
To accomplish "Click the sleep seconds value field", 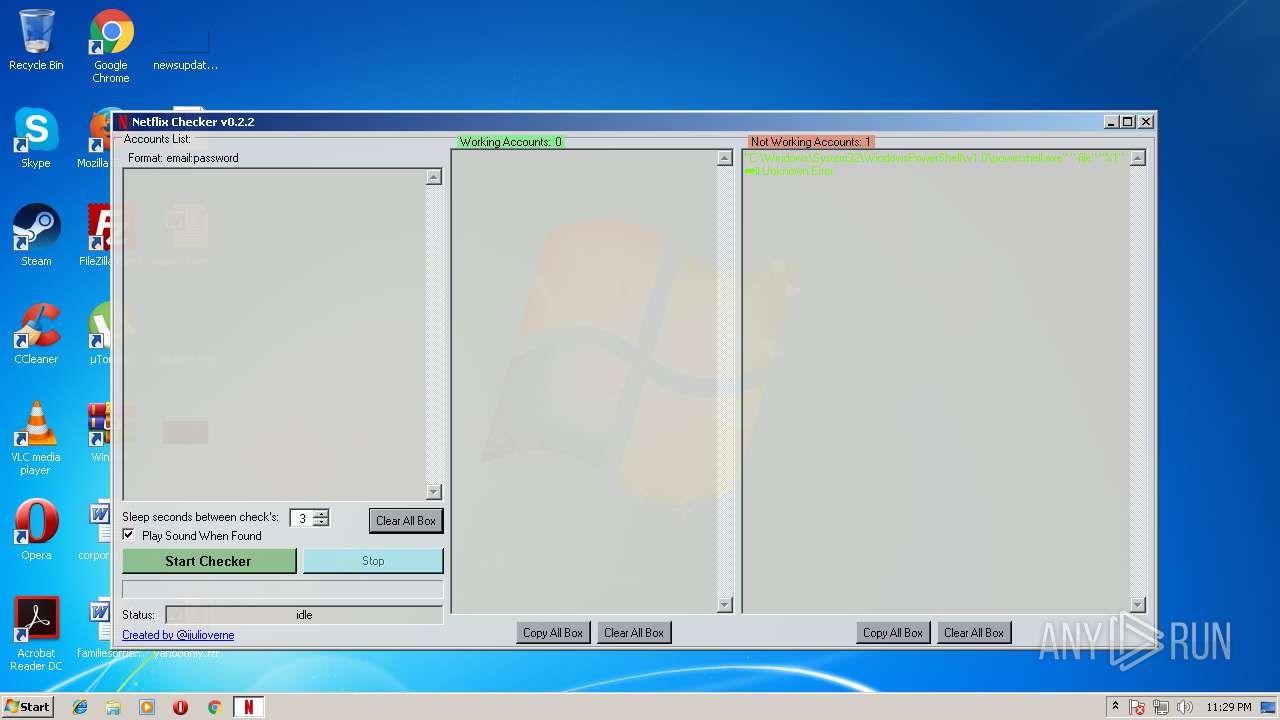I will (301, 518).
